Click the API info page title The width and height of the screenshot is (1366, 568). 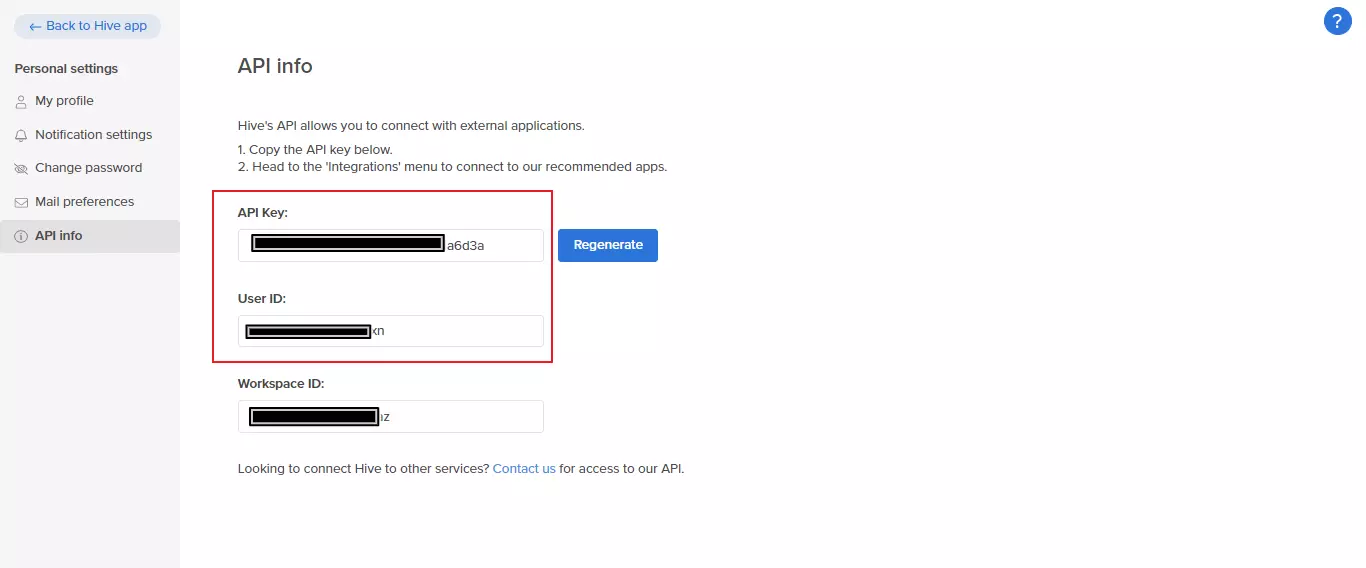click(x=275, y=66)
